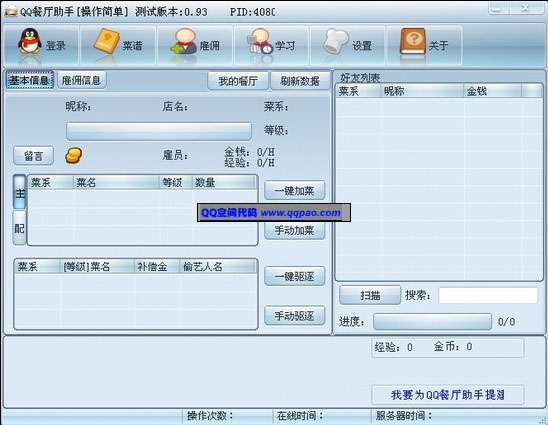Click 菜系 header in friend list
The image size is (548, 425).
pos(358,91)
